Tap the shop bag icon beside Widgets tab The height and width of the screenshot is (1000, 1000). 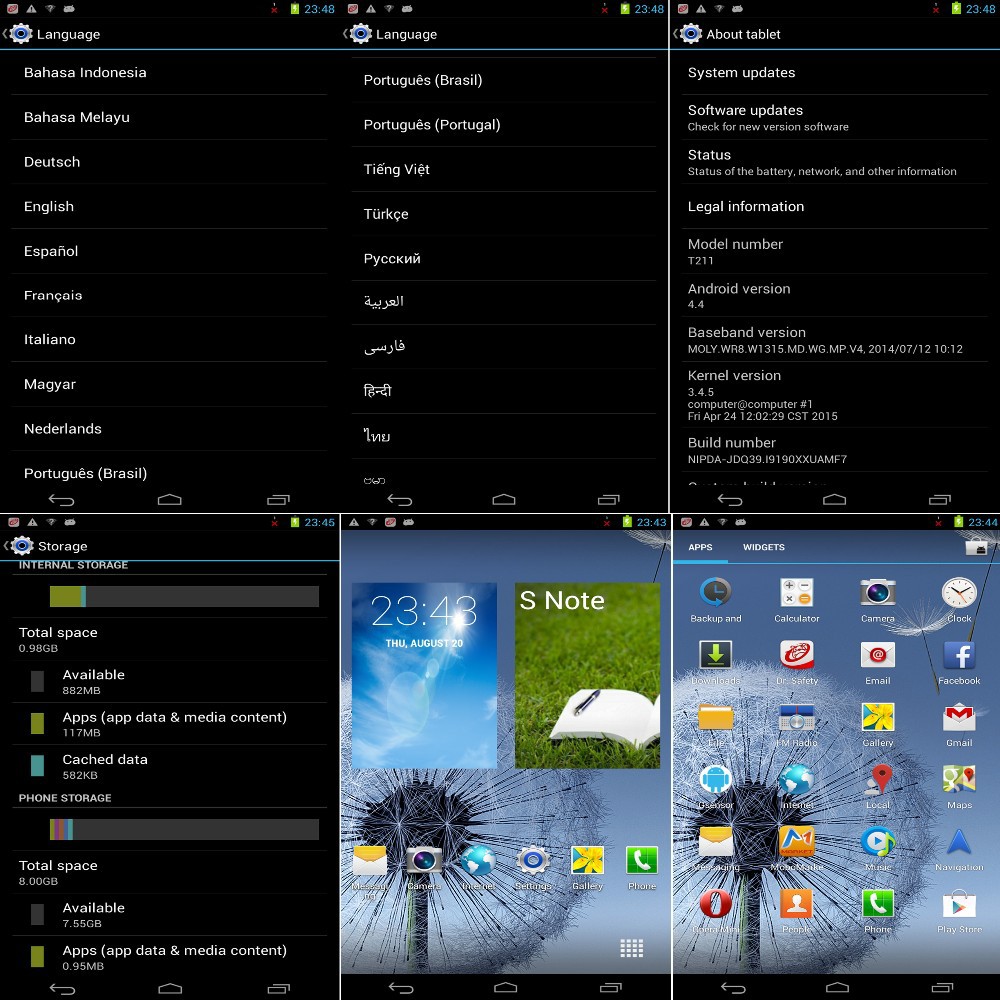pos(975,547)
